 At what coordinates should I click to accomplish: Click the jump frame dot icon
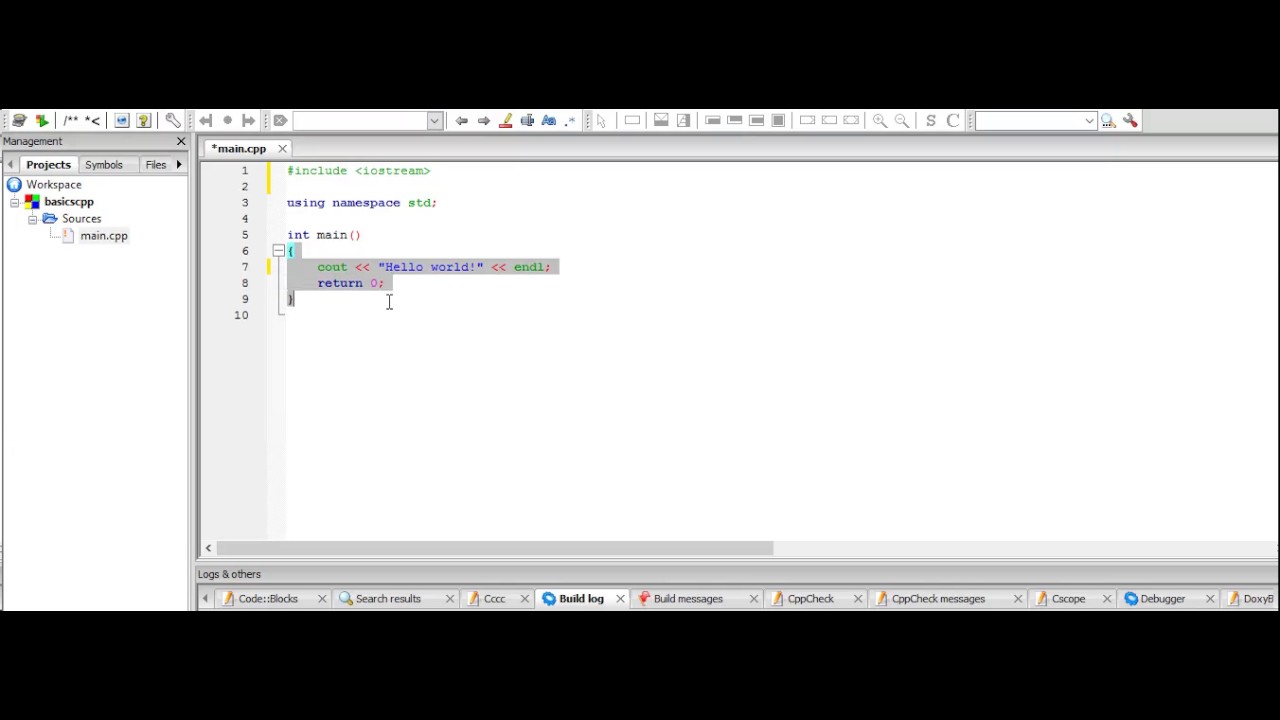click(227, 120)
